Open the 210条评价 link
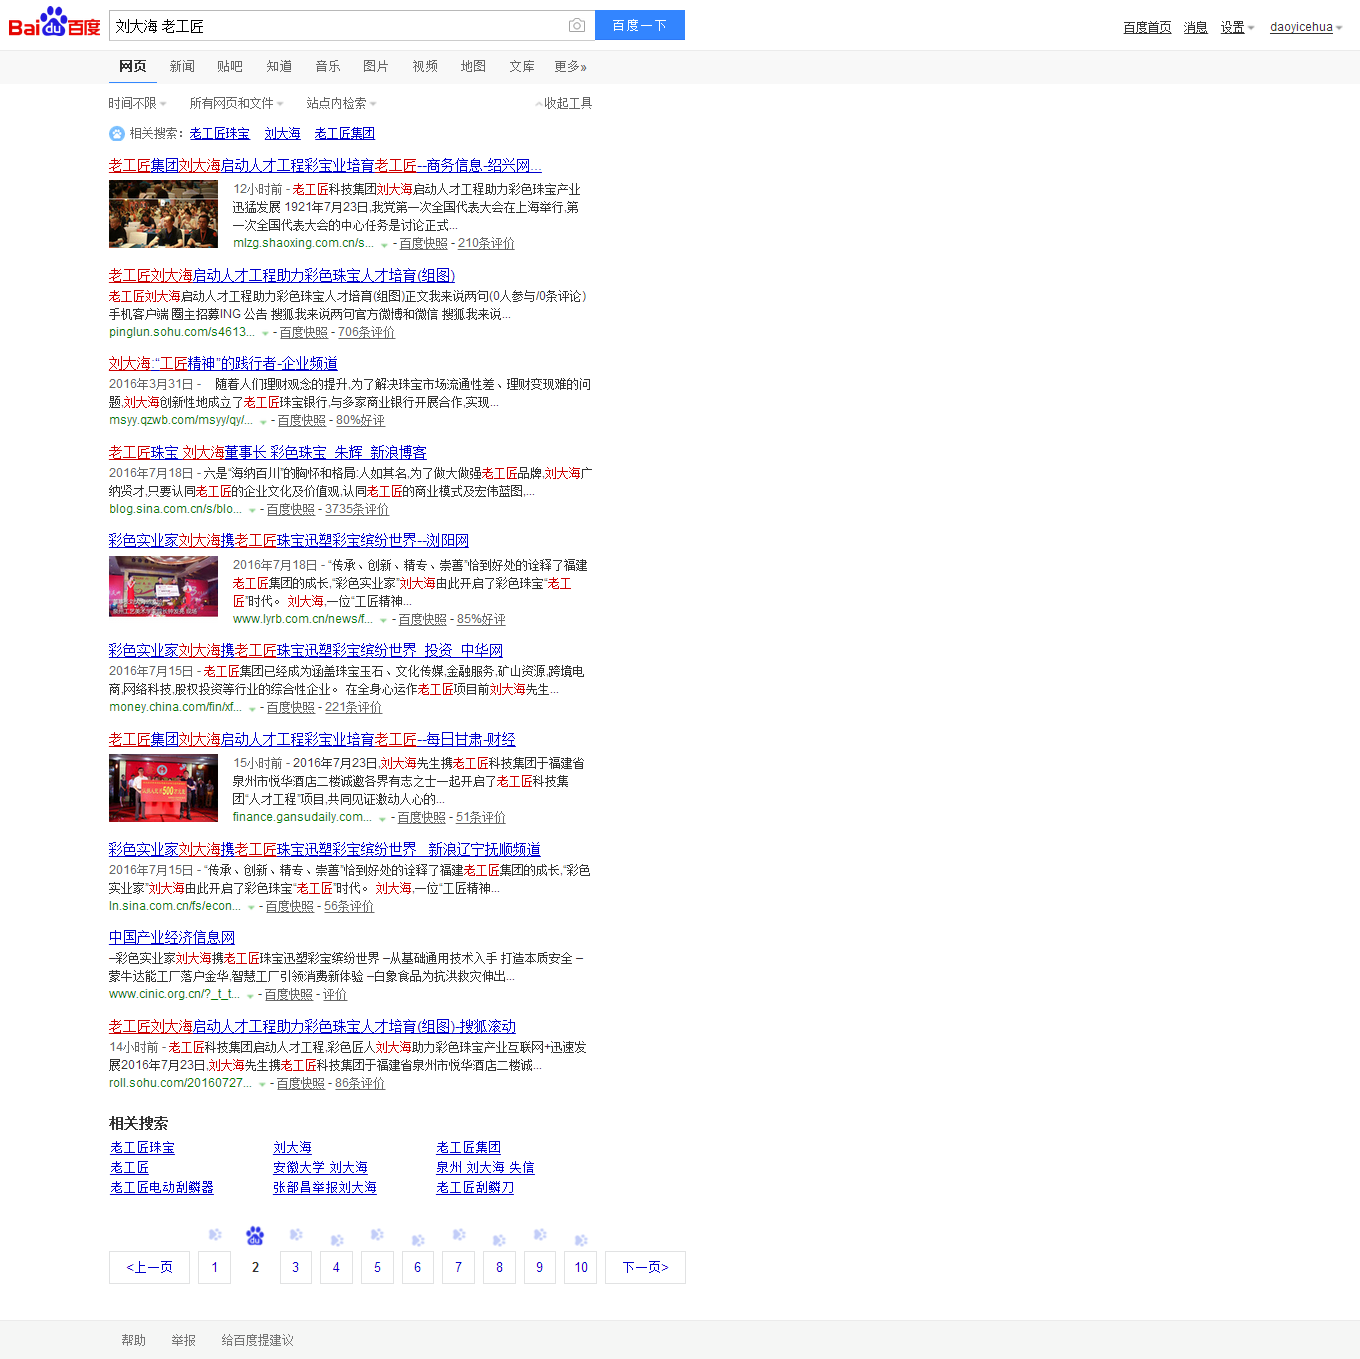This screenshot has width=1360, height=1359. coord(486,243)
